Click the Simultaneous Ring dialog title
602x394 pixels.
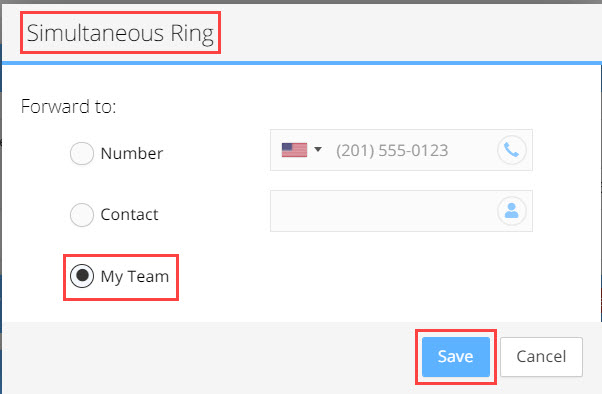coord(120,33)
